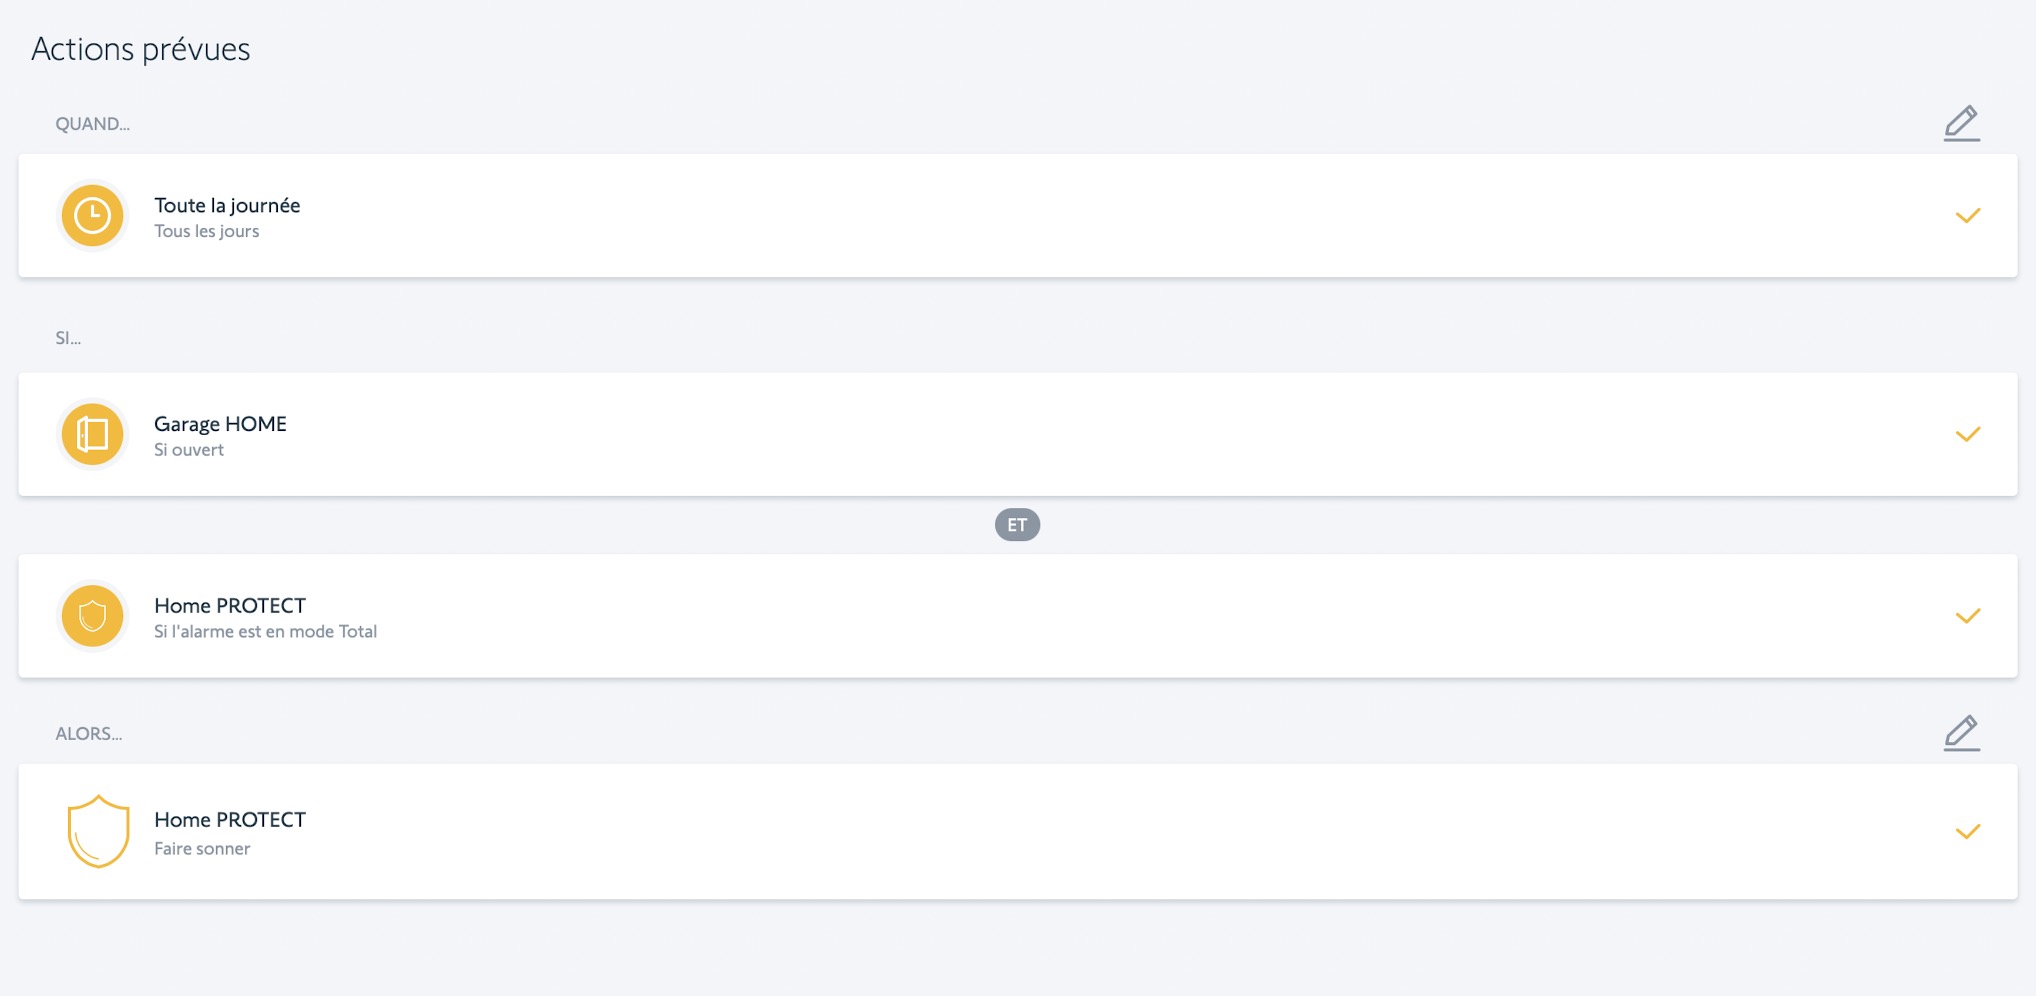Click the garage door icon for Garage HOME
2036x996 pixels.
click(x=92, y=434)
